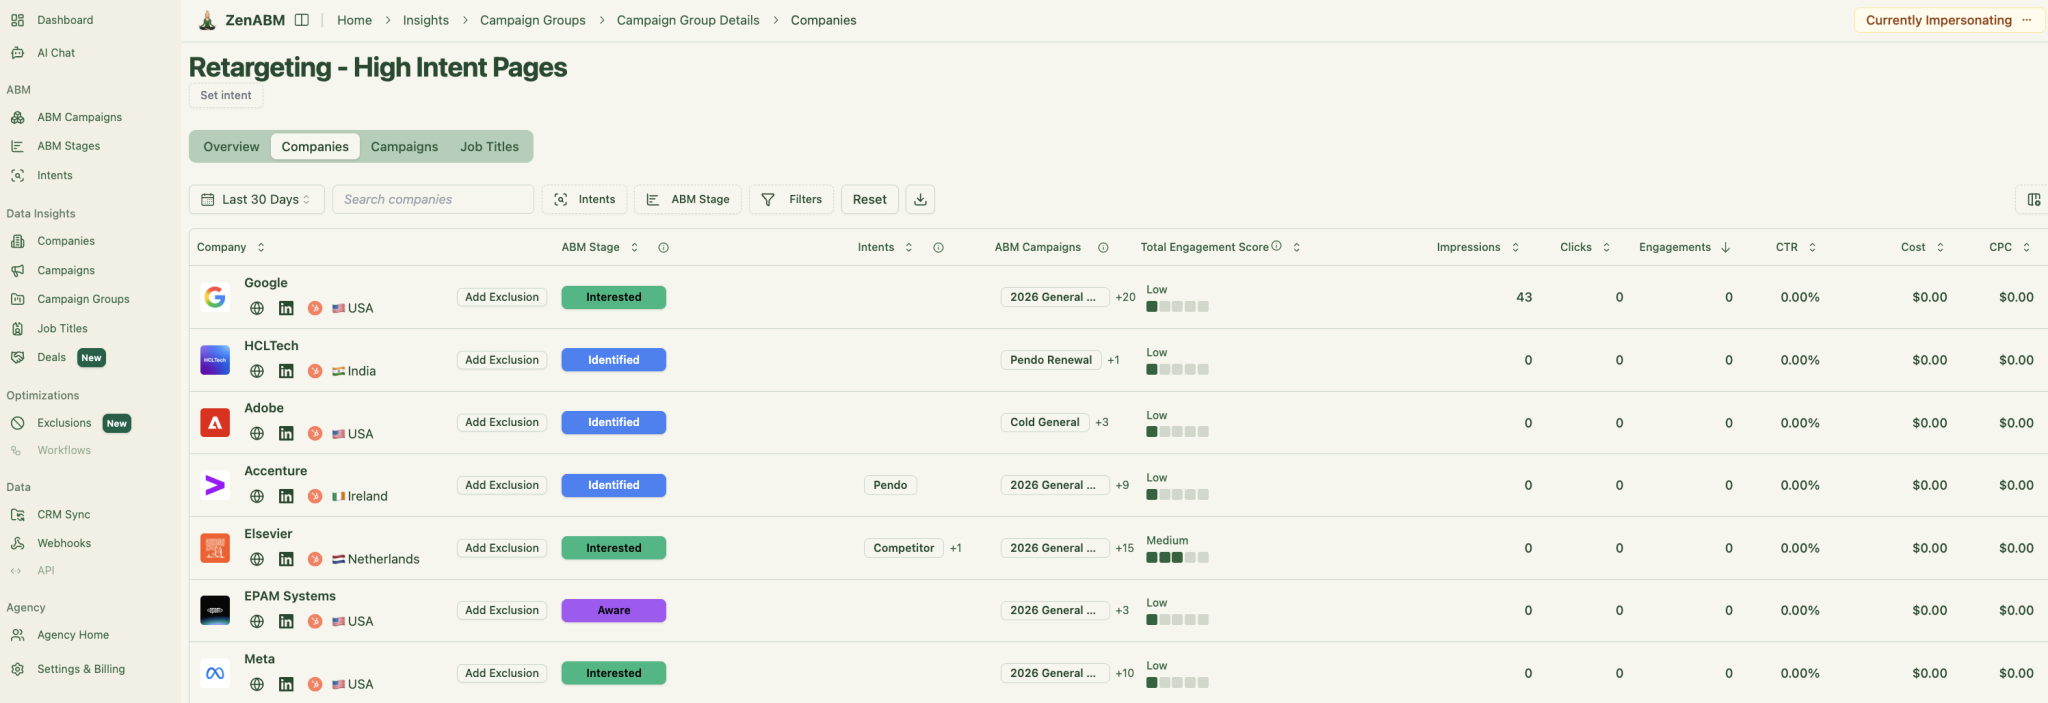Image resolution: width=2048 pixels, height=703 pixels.
Task: Sort by the CPC column
Action: [2010, 247]
